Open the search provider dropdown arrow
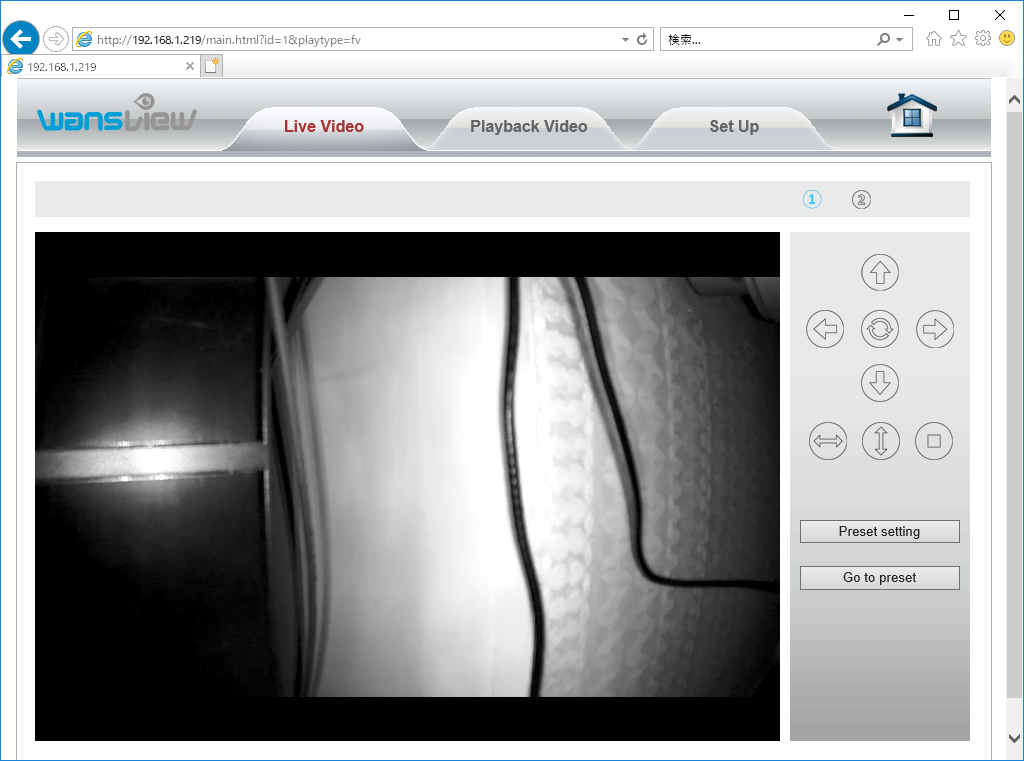The height and width of the screenshot is (761, 1024). [x=900, y=40]
